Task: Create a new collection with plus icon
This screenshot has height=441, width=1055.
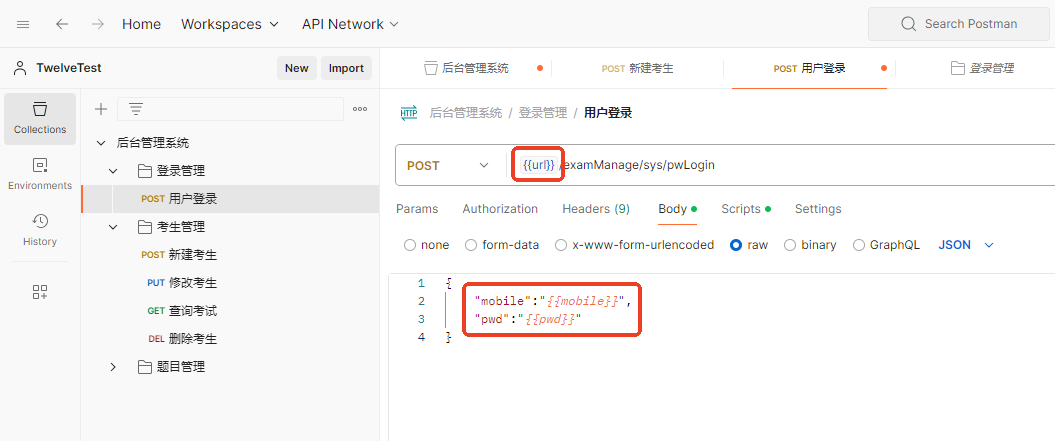Action: [x=100, y=109]
